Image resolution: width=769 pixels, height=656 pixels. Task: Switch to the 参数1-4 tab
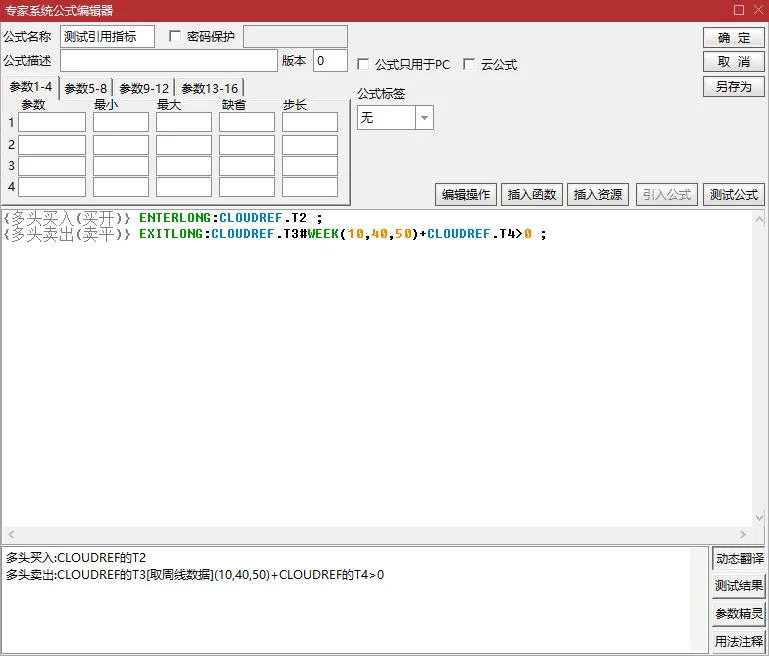30,87
